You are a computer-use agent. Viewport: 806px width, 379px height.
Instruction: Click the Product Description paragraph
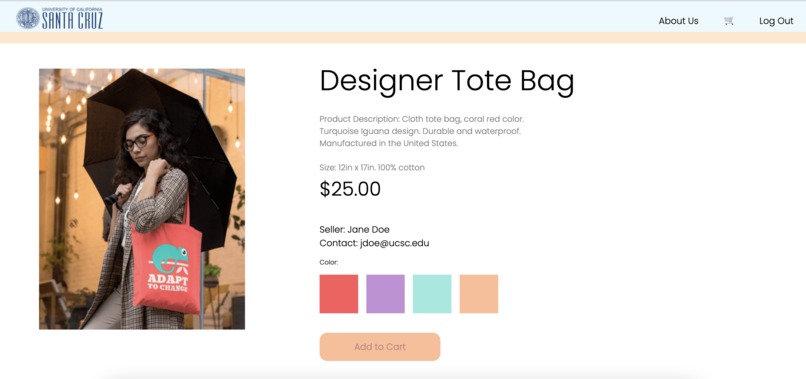click(x=422, y=131)
